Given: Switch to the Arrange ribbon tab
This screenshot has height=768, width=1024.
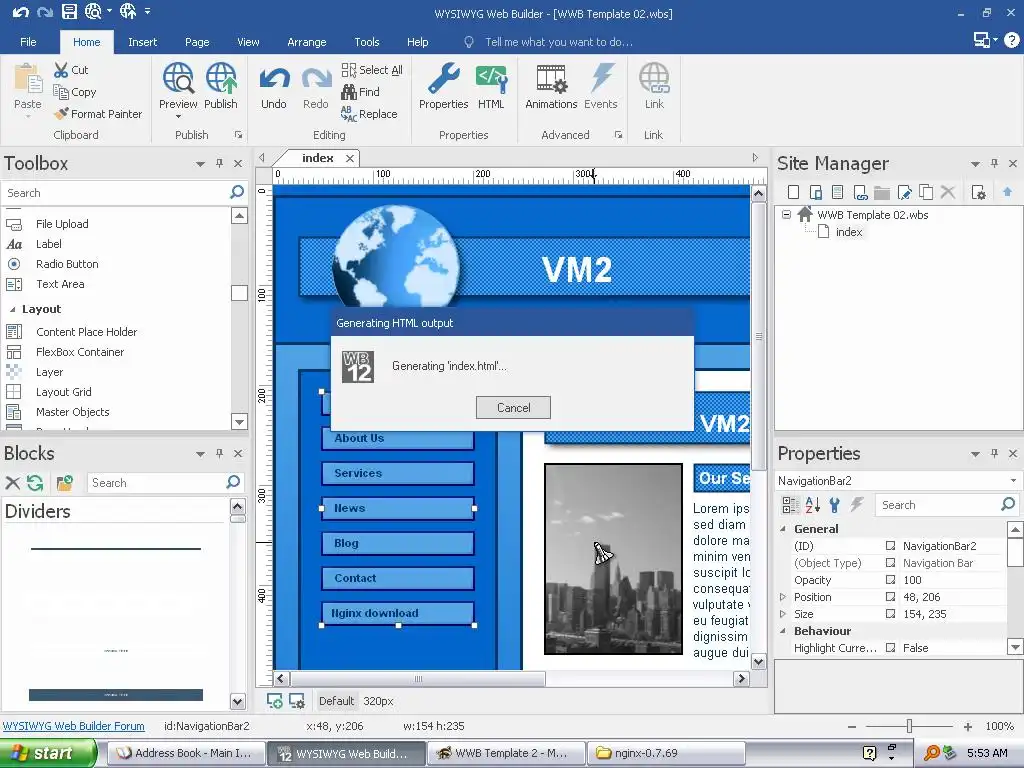Looking at the screenshot, I should pos(306,42).
